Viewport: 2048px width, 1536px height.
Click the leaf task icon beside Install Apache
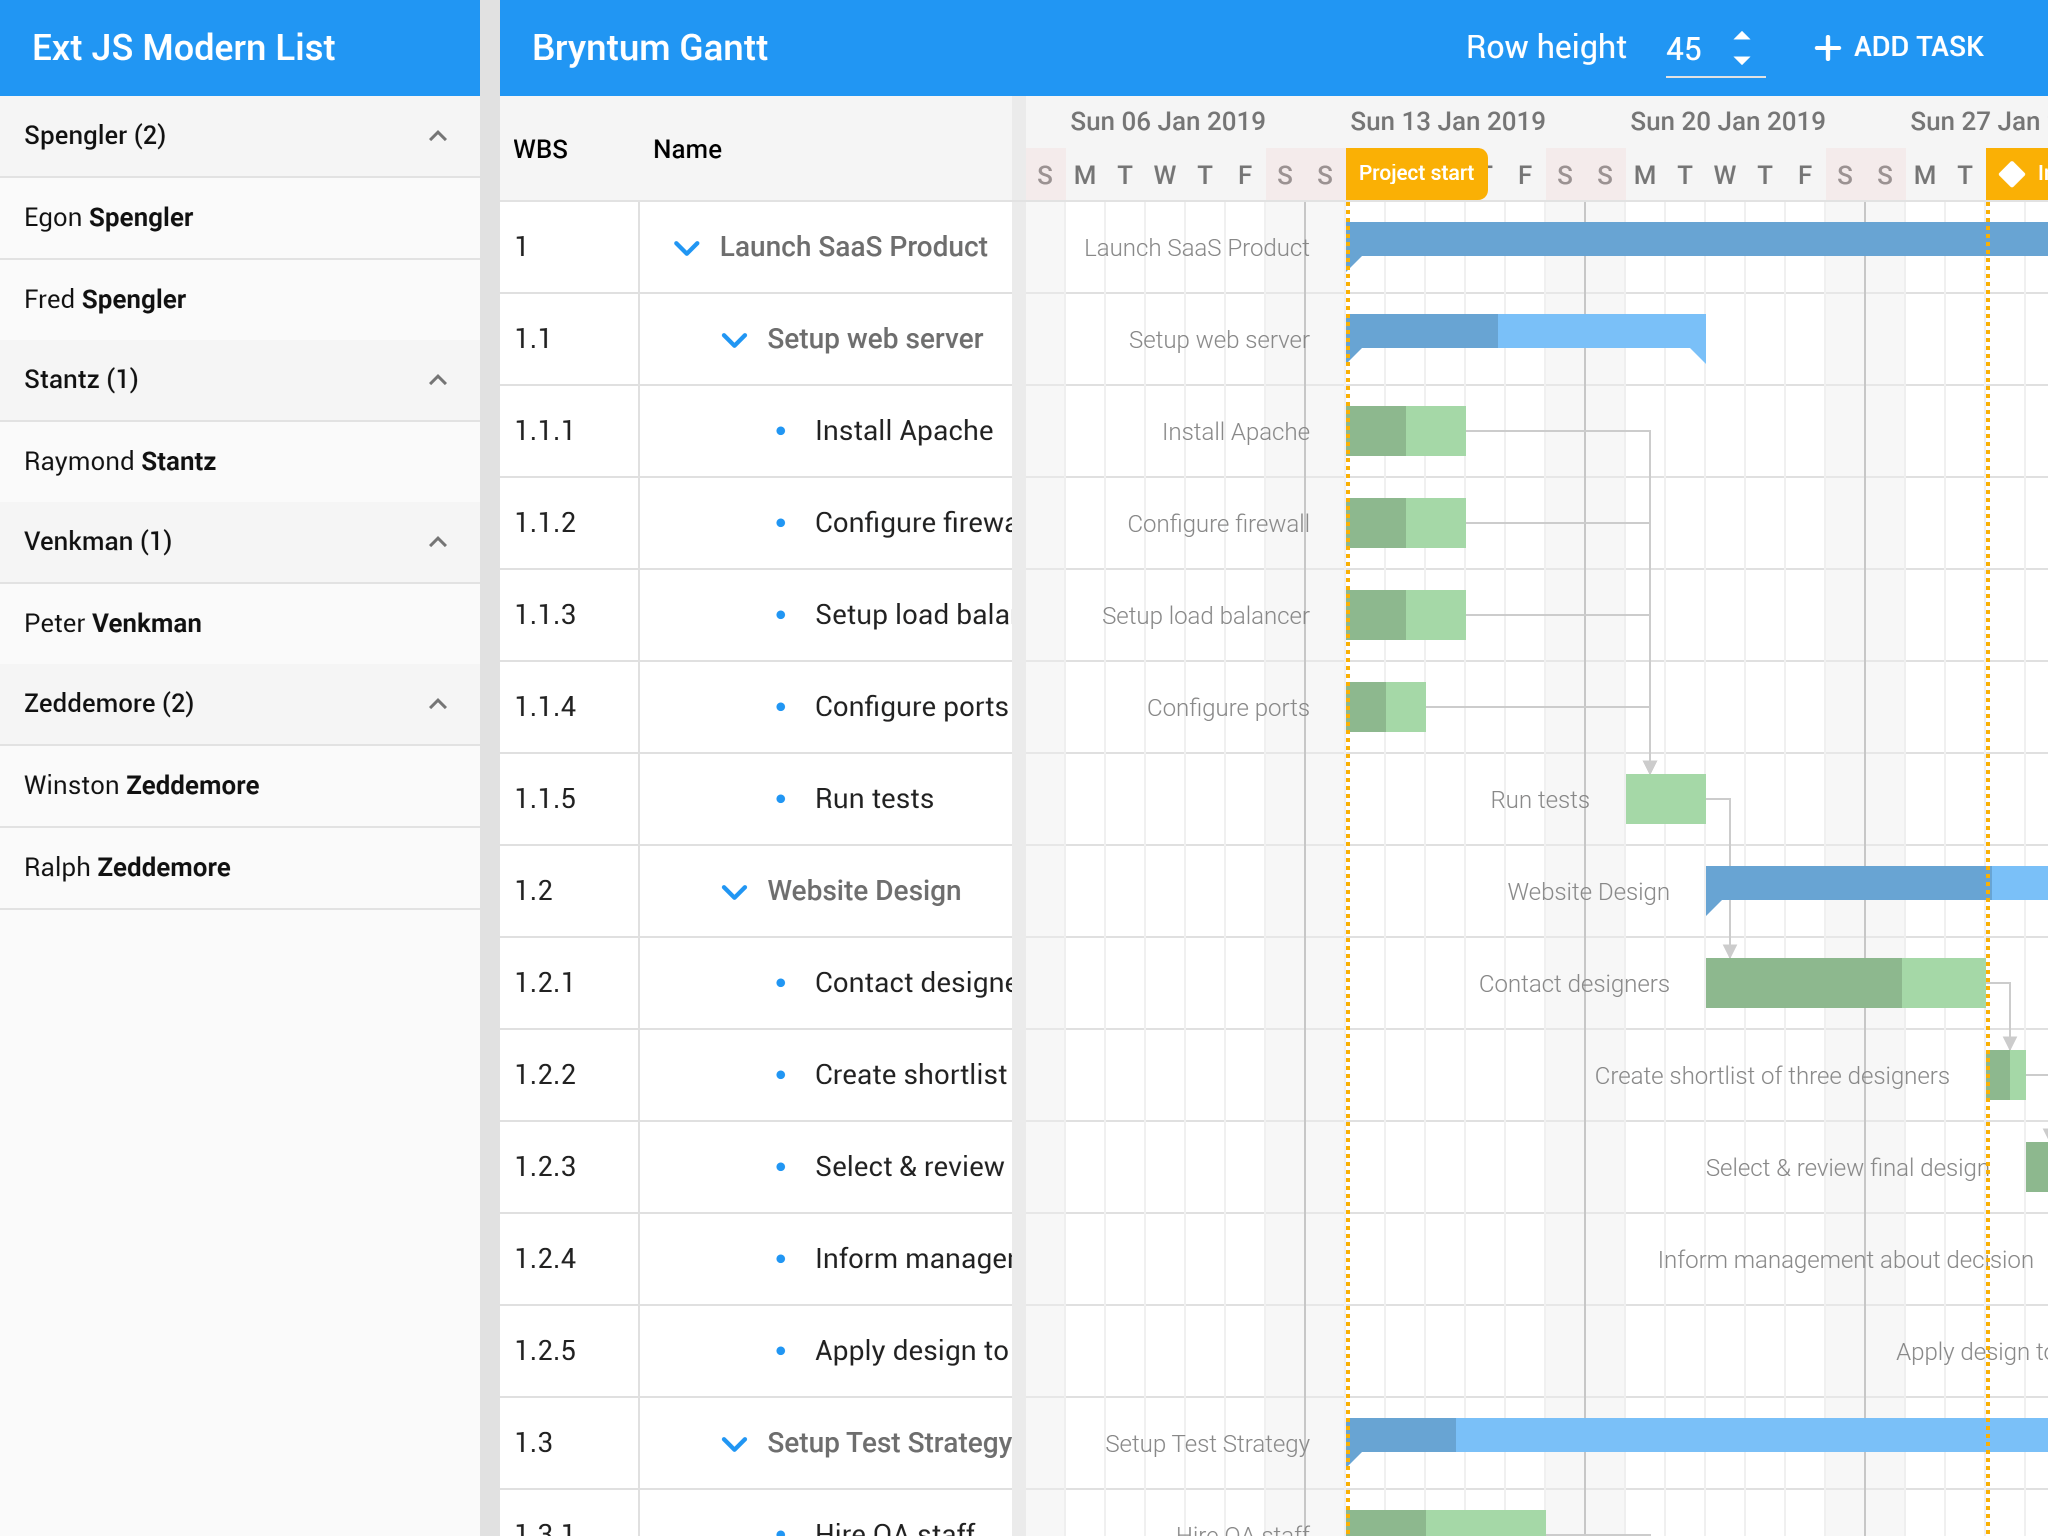coord(782,431)
